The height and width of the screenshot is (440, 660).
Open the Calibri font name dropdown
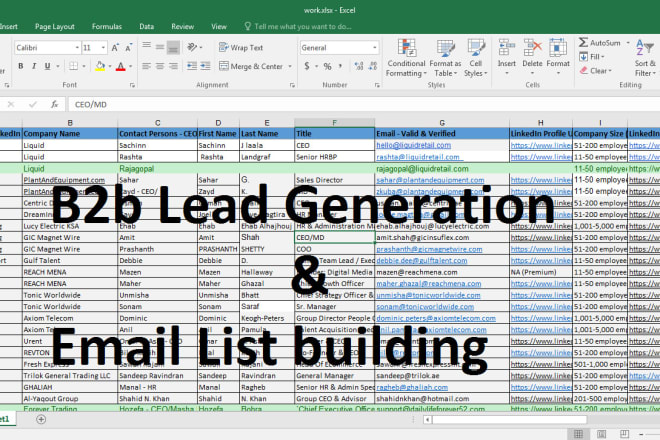(x=77, y=48)
